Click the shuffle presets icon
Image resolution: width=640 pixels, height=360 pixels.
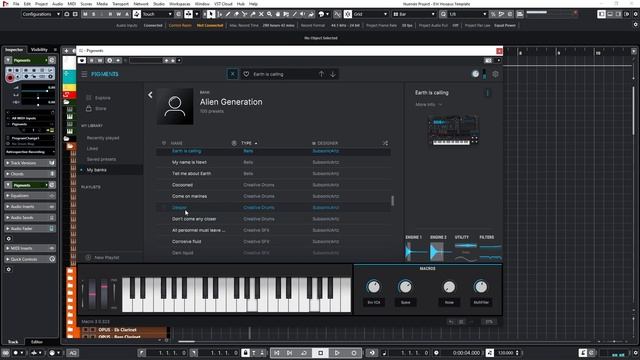[x=385, y=143]
